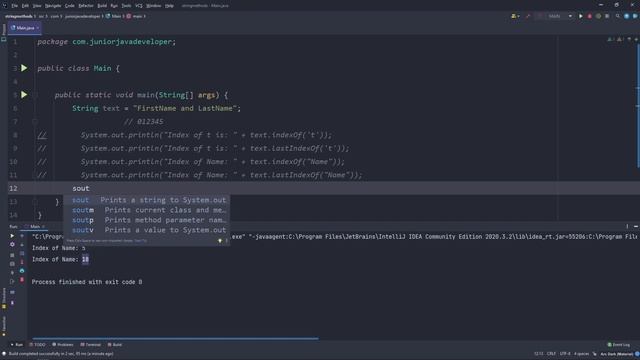Click Main class in the breadcrumb bar
640x360 pixels.
[x=114, y=16]
